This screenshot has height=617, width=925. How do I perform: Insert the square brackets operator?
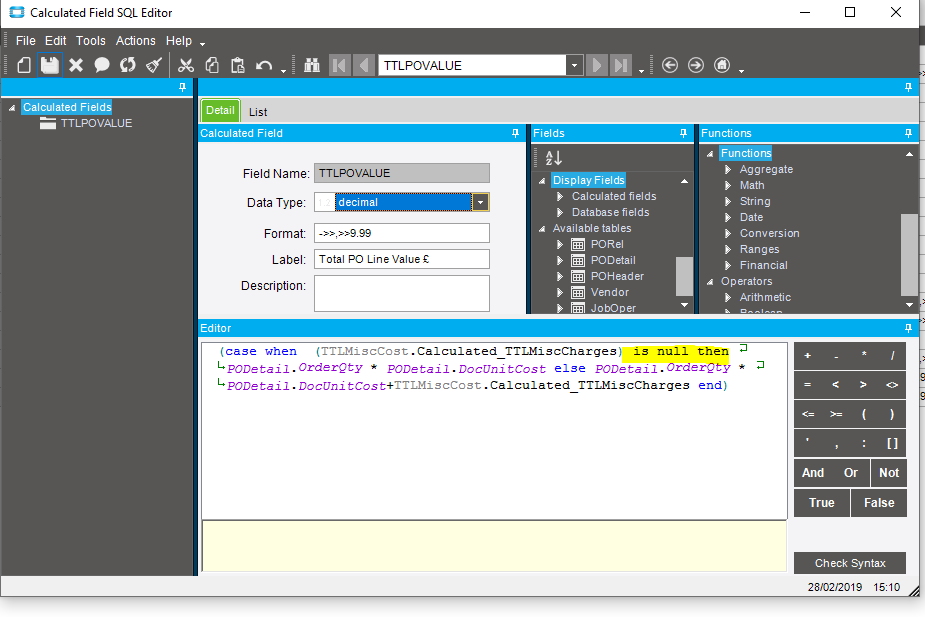click(892, 443)
